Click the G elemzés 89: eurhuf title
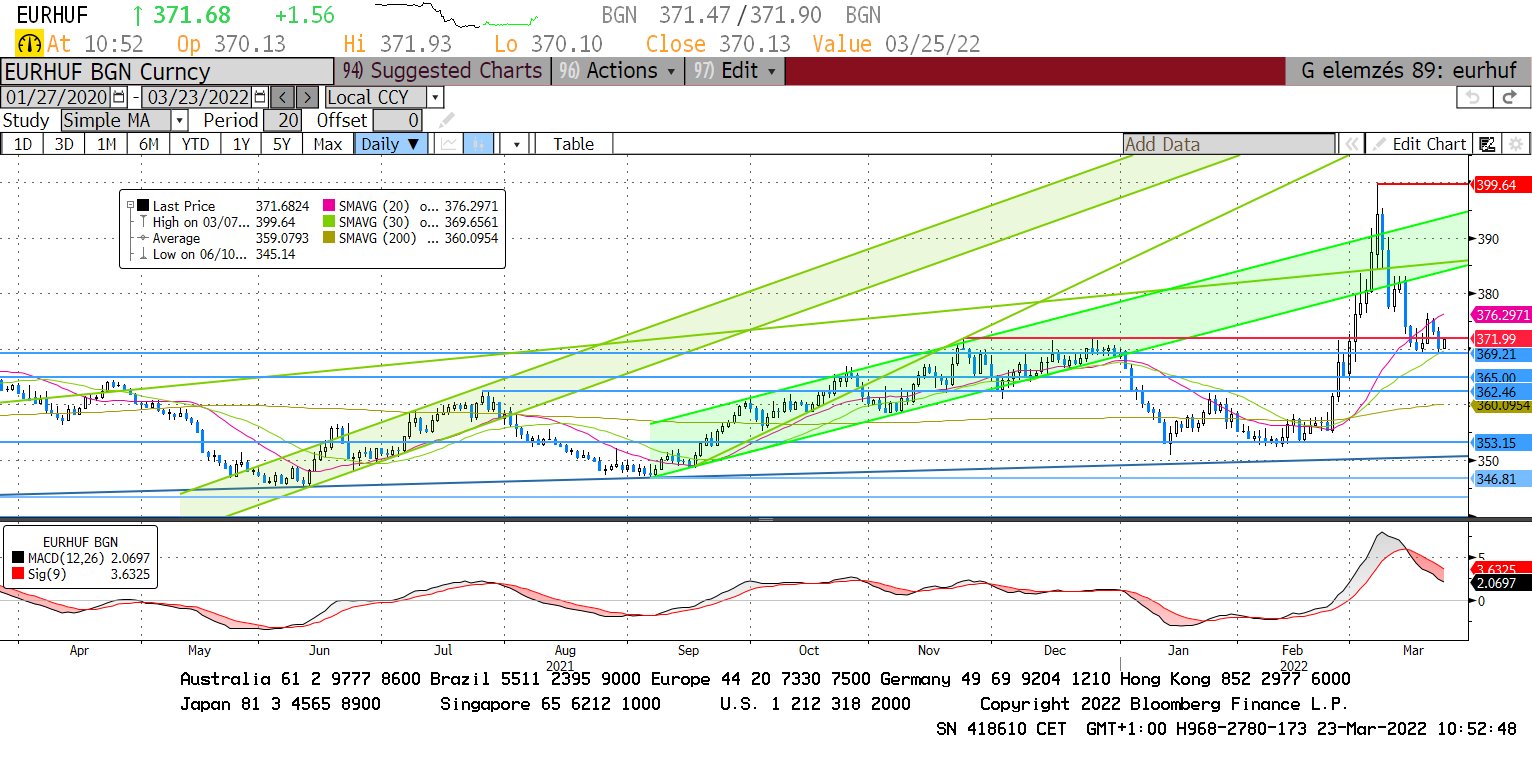Screen dimensions: 1532x758 point(1409,71)
